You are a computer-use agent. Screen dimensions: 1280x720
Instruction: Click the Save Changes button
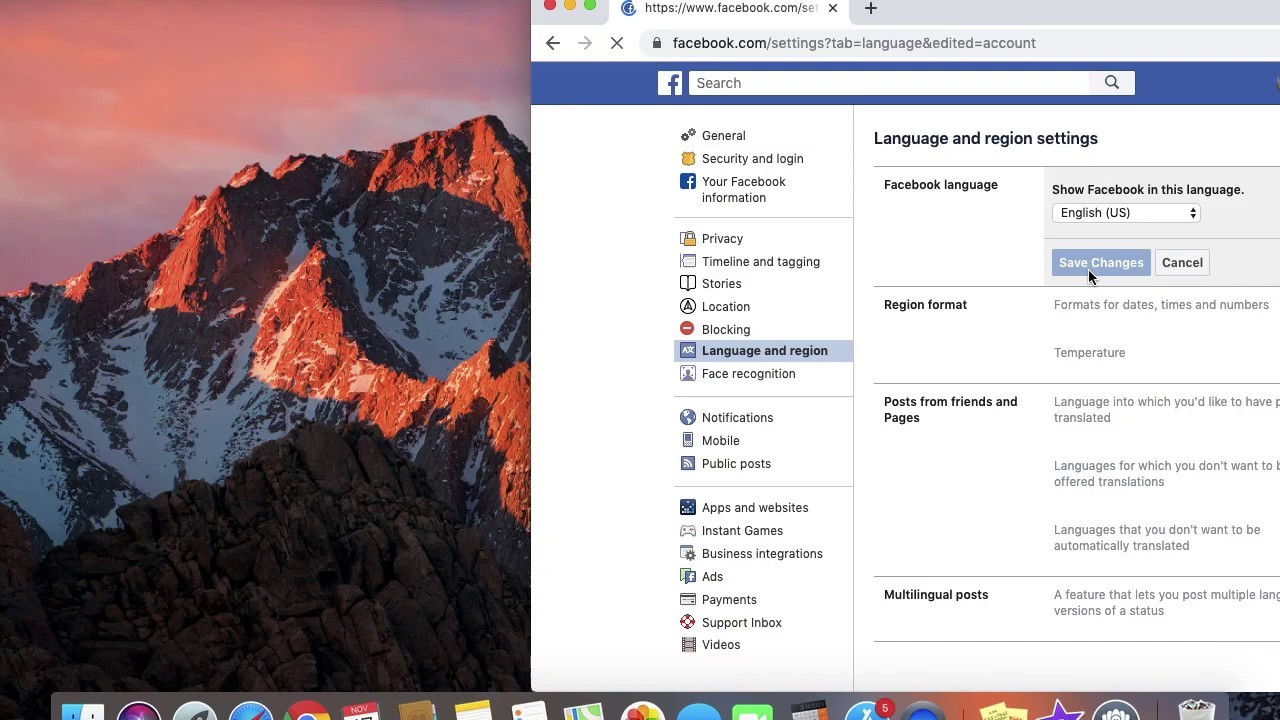click(1101, 262)
